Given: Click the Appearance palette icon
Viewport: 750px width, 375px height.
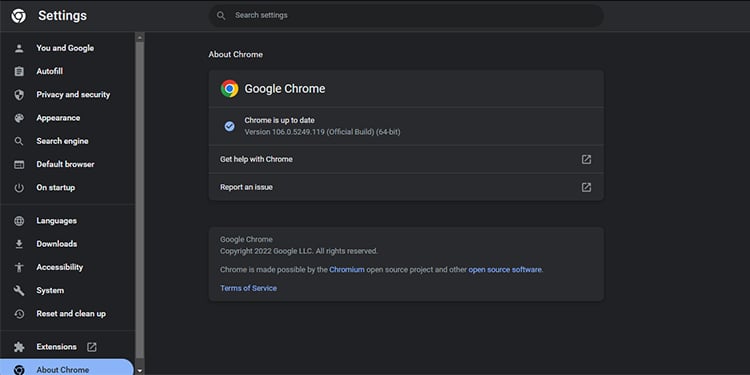Looking at the screenshot, I should pyautogui.click(x=19, y=118).
